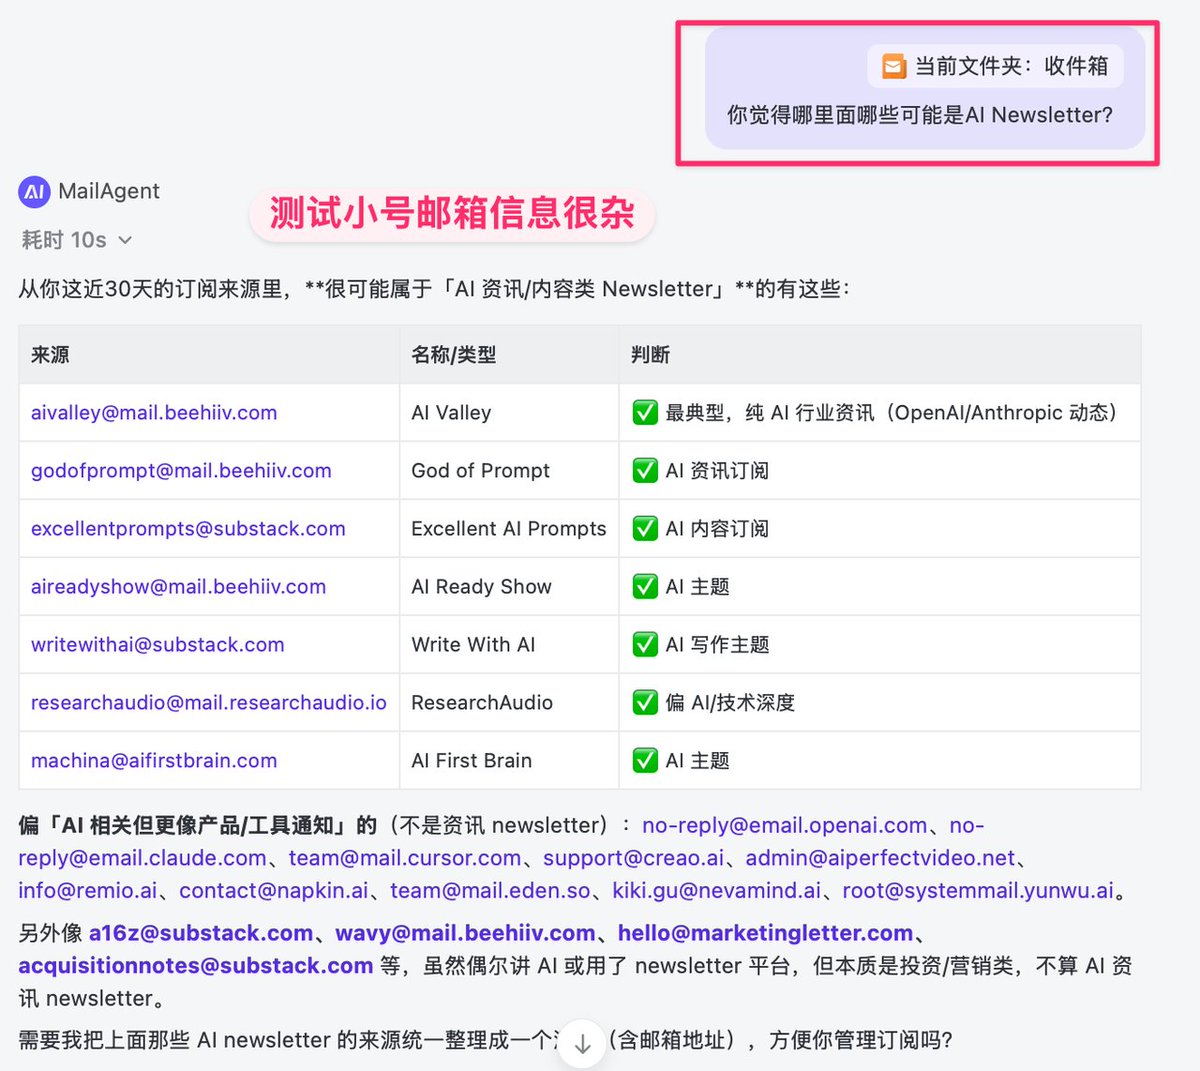Click the scroll-down arrow button
Image resolution: width=1200 pixels, height=1071 pixels.
coord(582,1044)
